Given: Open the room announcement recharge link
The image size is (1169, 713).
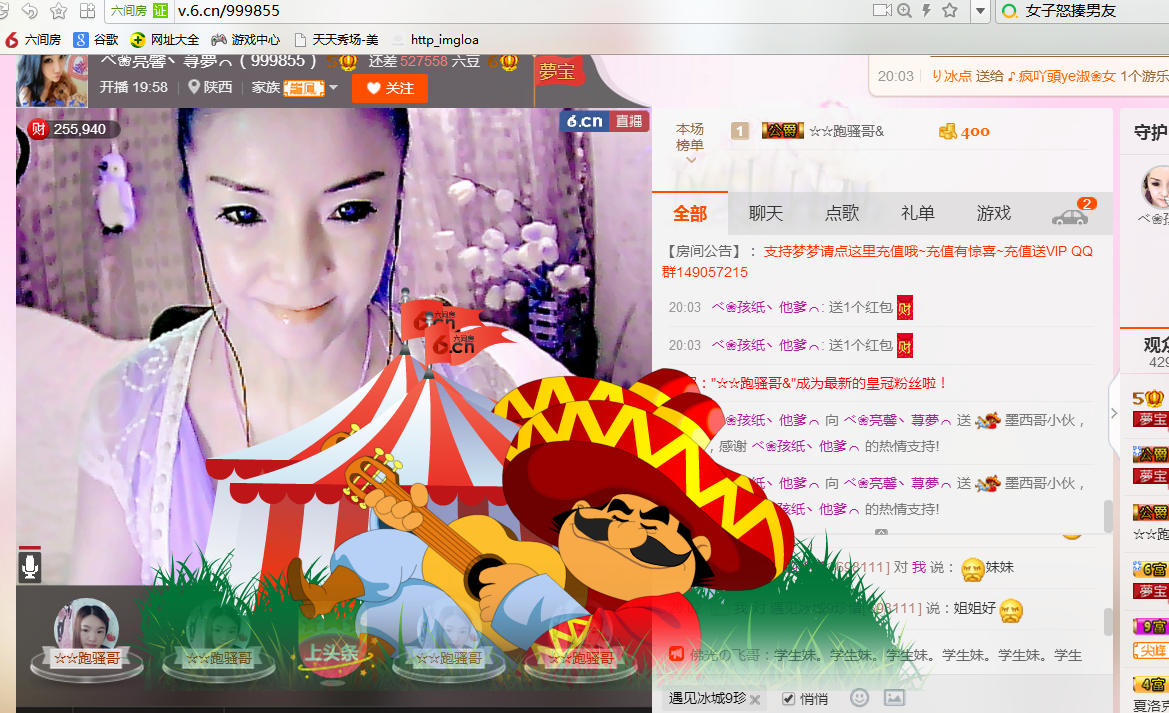Looking at the screenshot, I should pyautogui.click(x=927, y=251).
